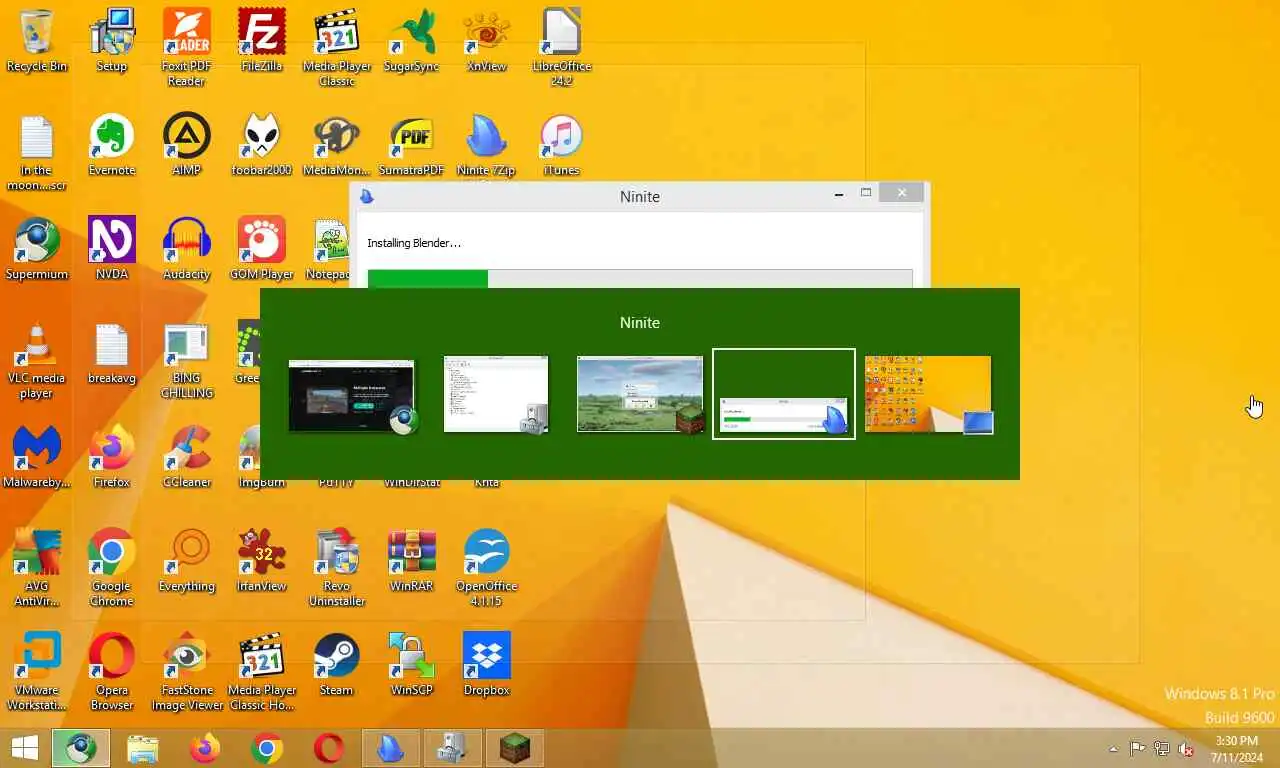Select the Malwarebytes desktop icon
This screenshot has width=1280, height=768.
click(x=37, y=456)
